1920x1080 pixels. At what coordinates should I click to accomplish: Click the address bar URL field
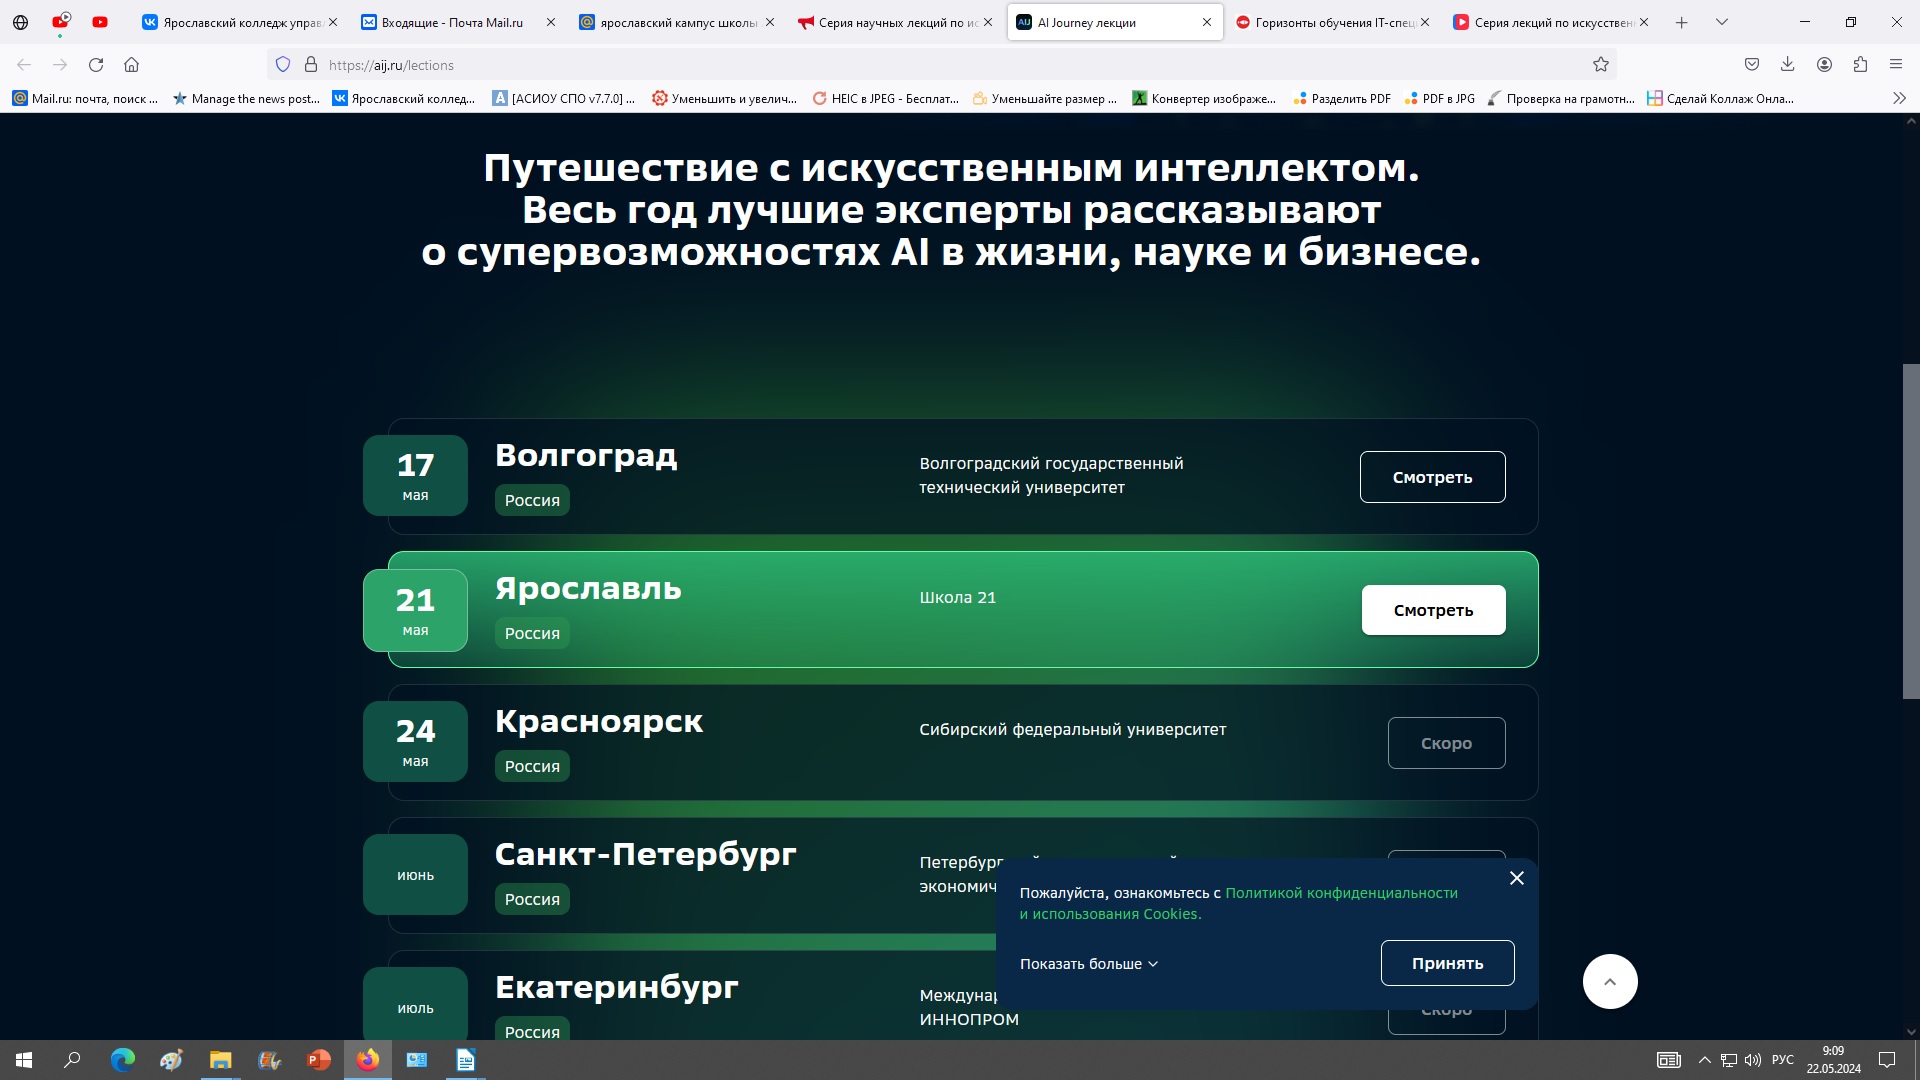point(900,65)
